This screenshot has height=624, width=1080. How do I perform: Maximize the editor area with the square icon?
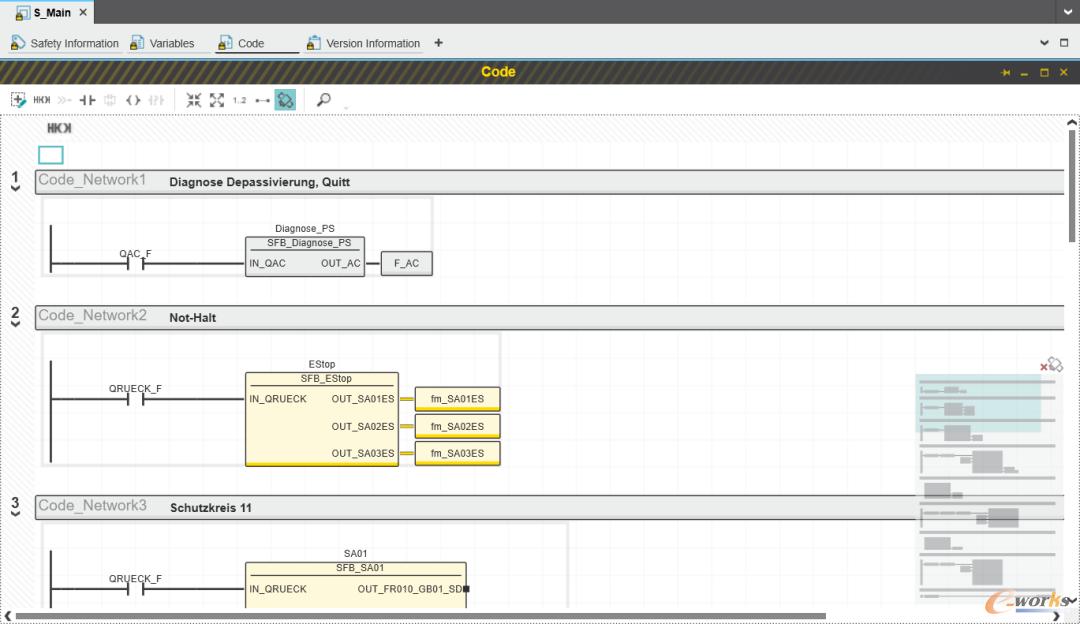tap(1064, 43)
